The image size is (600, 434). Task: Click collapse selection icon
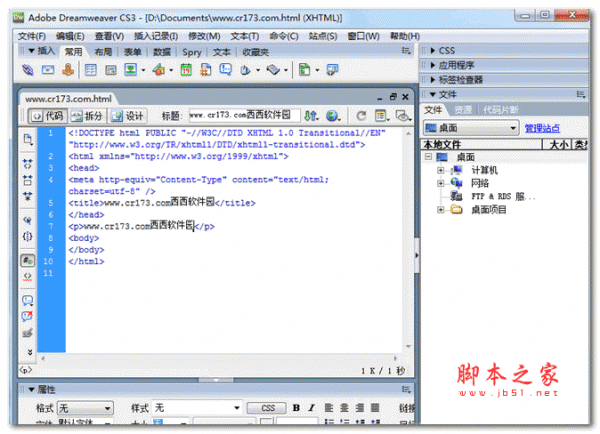[28, 180]
